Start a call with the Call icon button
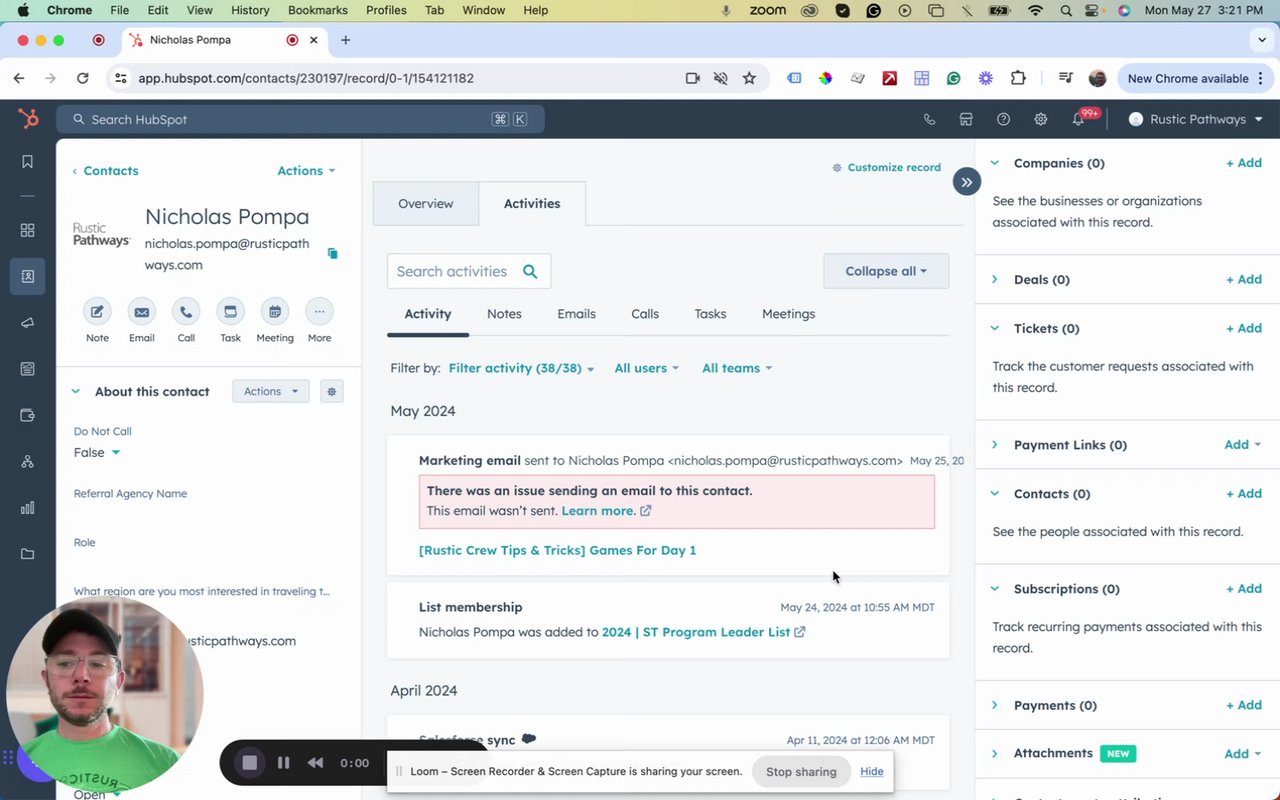This screenshot has height=800, width=1280. pos(186,312)
